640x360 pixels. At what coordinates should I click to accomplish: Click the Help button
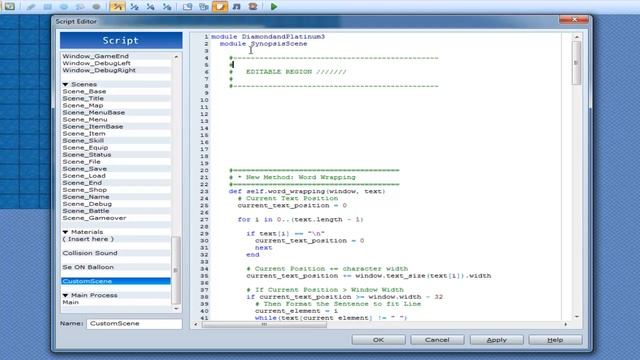[x=555, y=340]
